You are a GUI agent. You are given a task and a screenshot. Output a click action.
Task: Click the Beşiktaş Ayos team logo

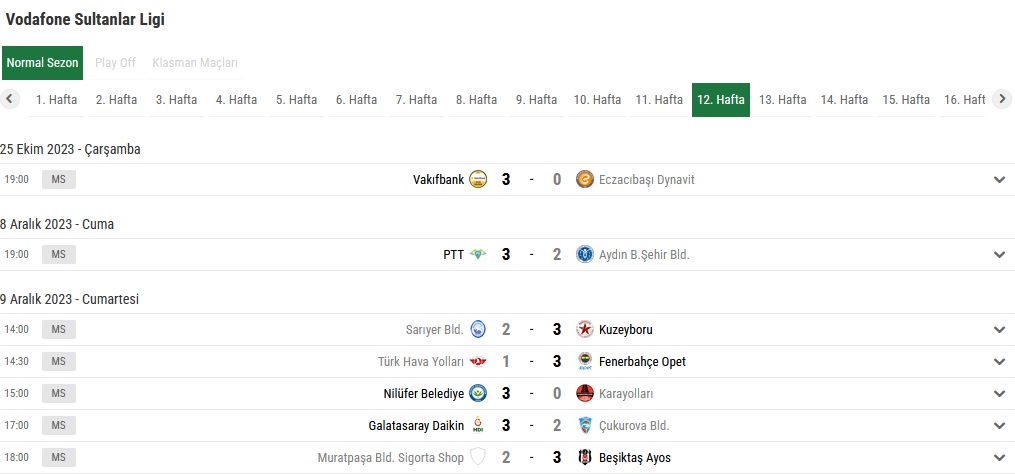click(x=585, y=458)
